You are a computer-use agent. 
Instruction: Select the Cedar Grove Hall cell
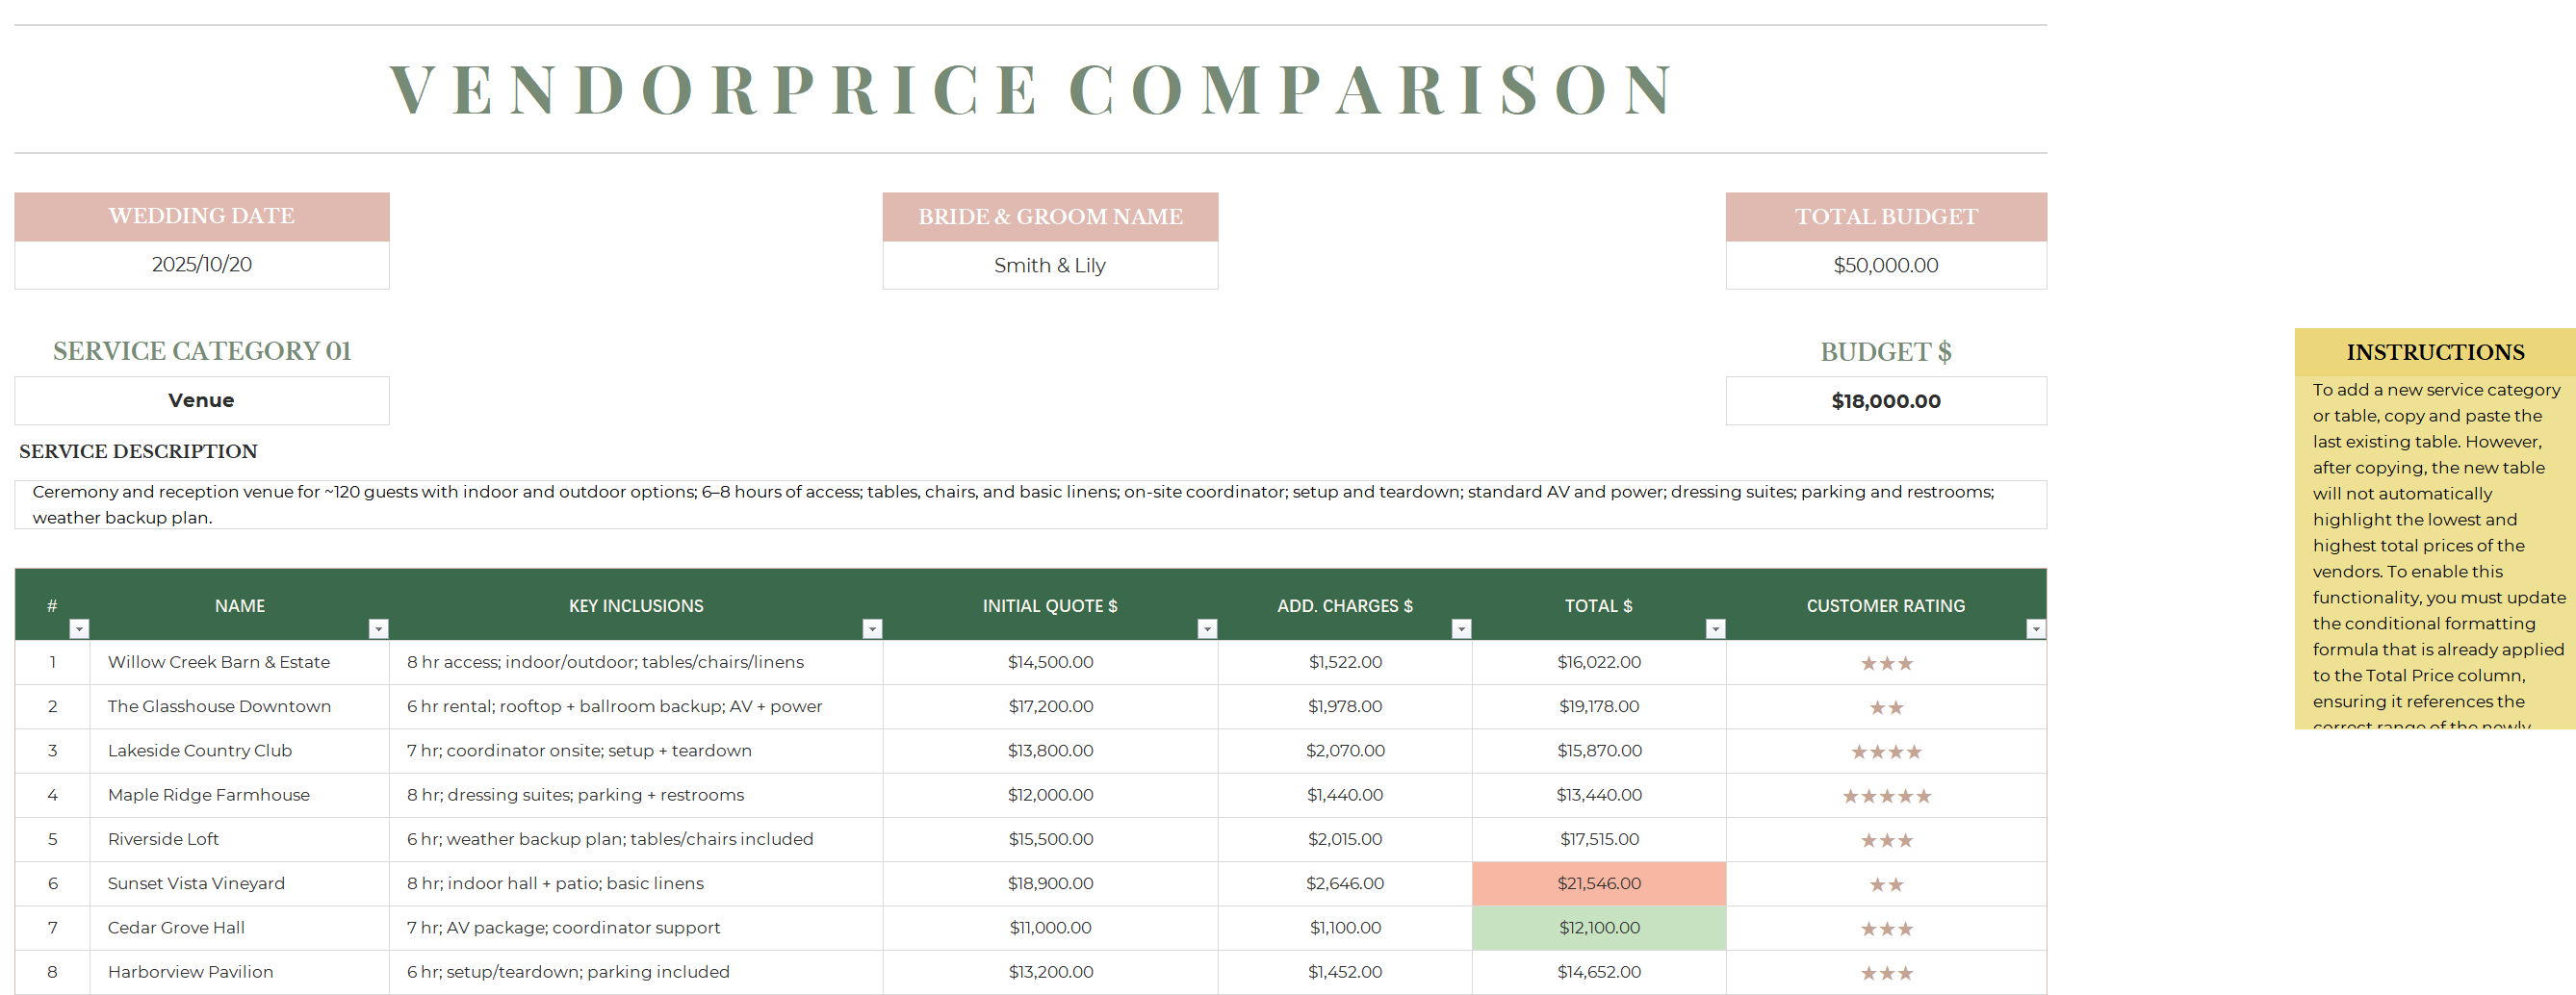coord(239,927)
